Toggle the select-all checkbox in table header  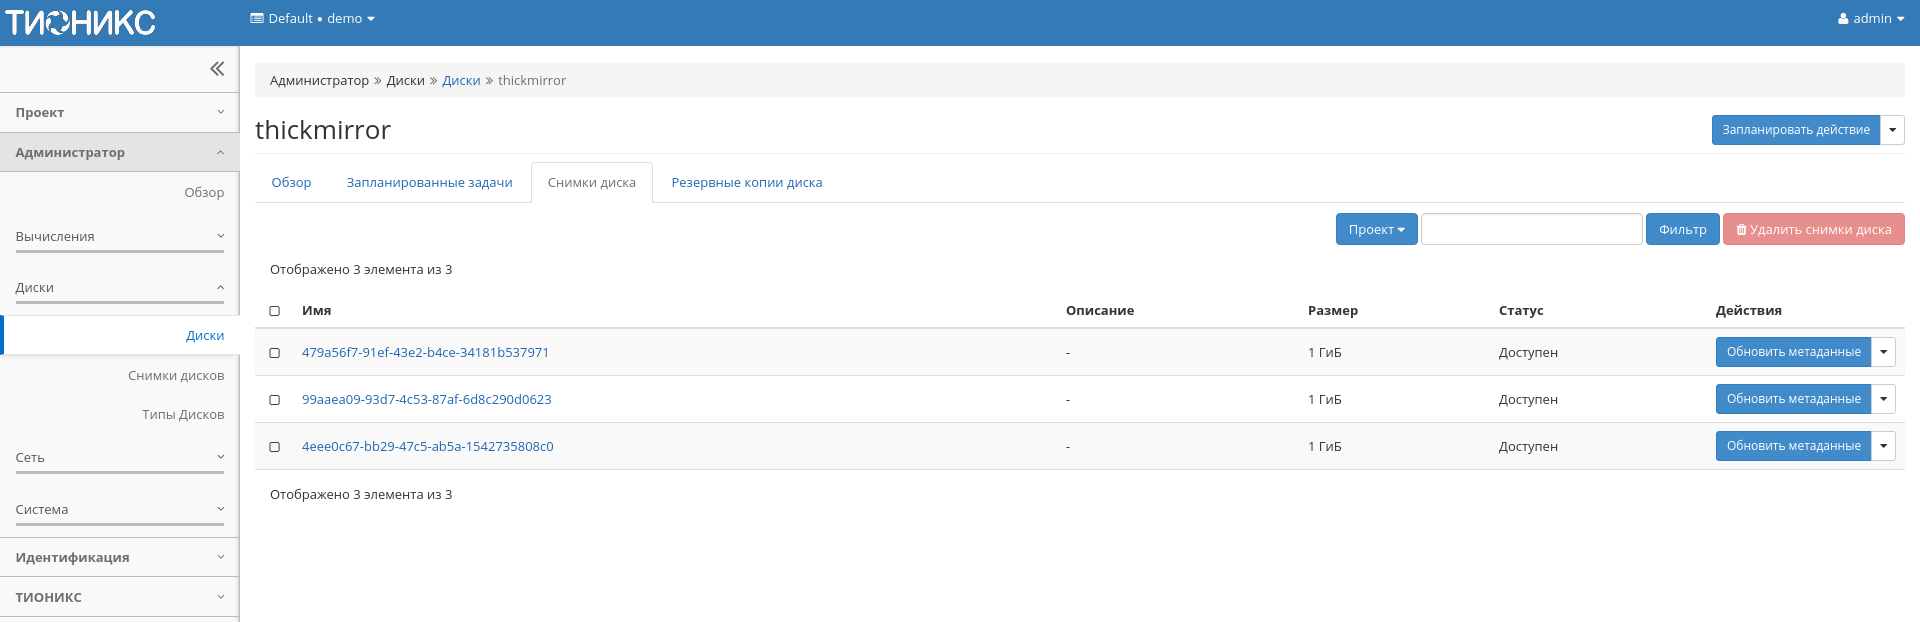[x=275, y=311]
